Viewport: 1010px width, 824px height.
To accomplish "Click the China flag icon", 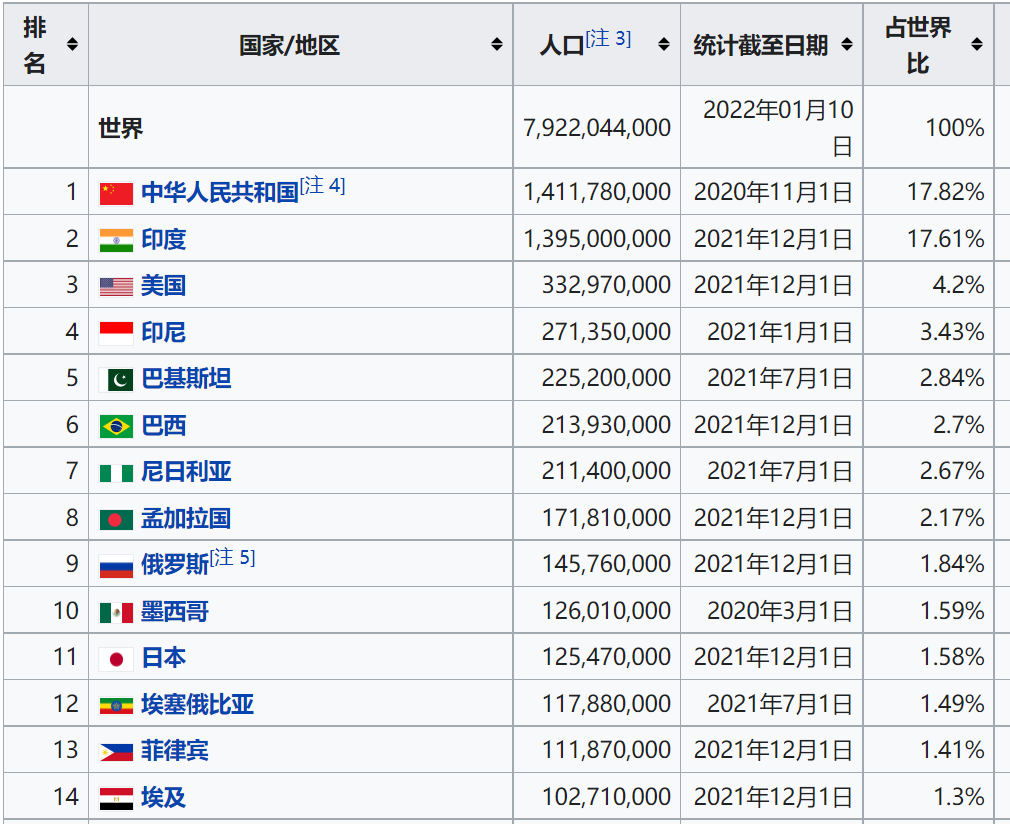I will (x=117, y=193).
